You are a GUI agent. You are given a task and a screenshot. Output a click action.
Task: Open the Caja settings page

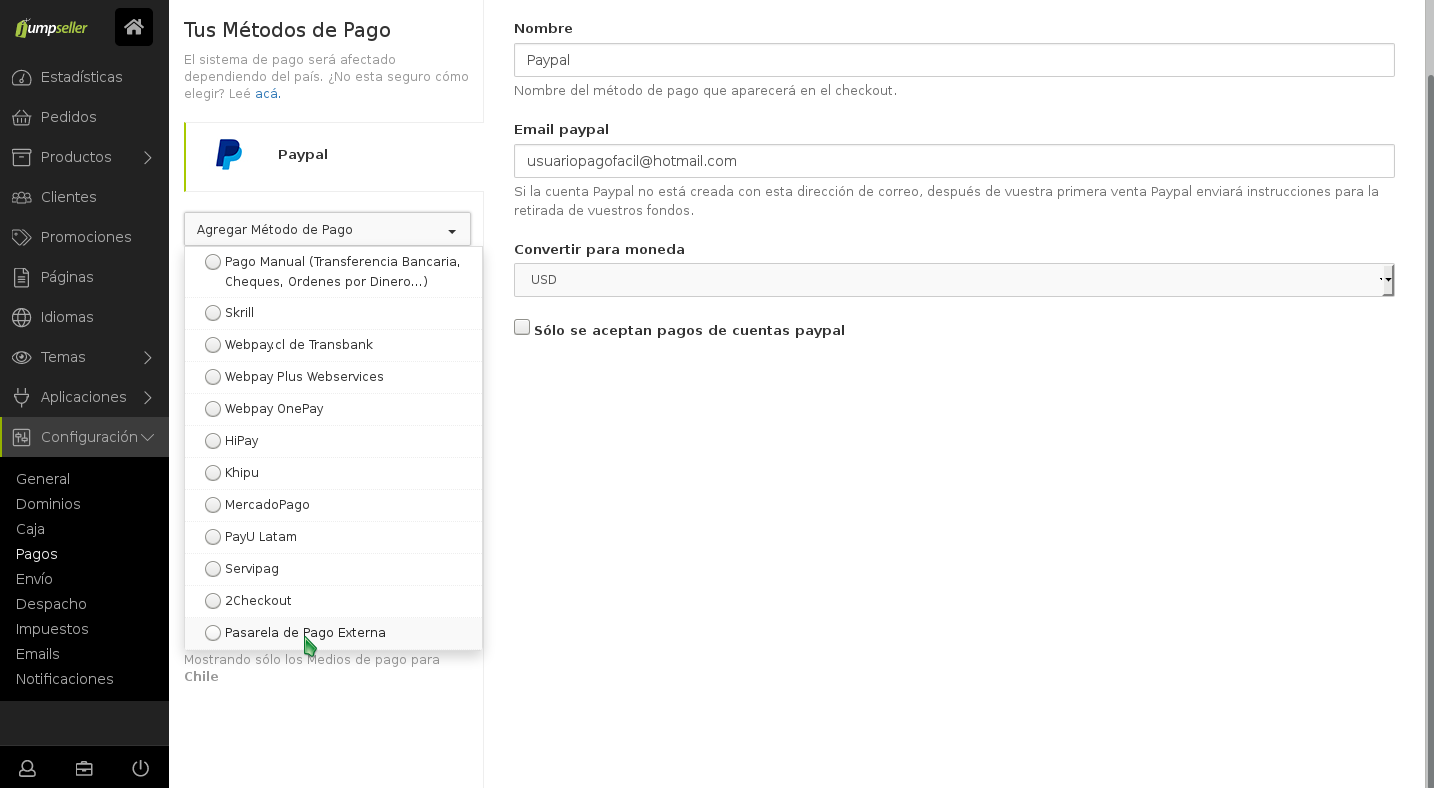tap(30, 529)
